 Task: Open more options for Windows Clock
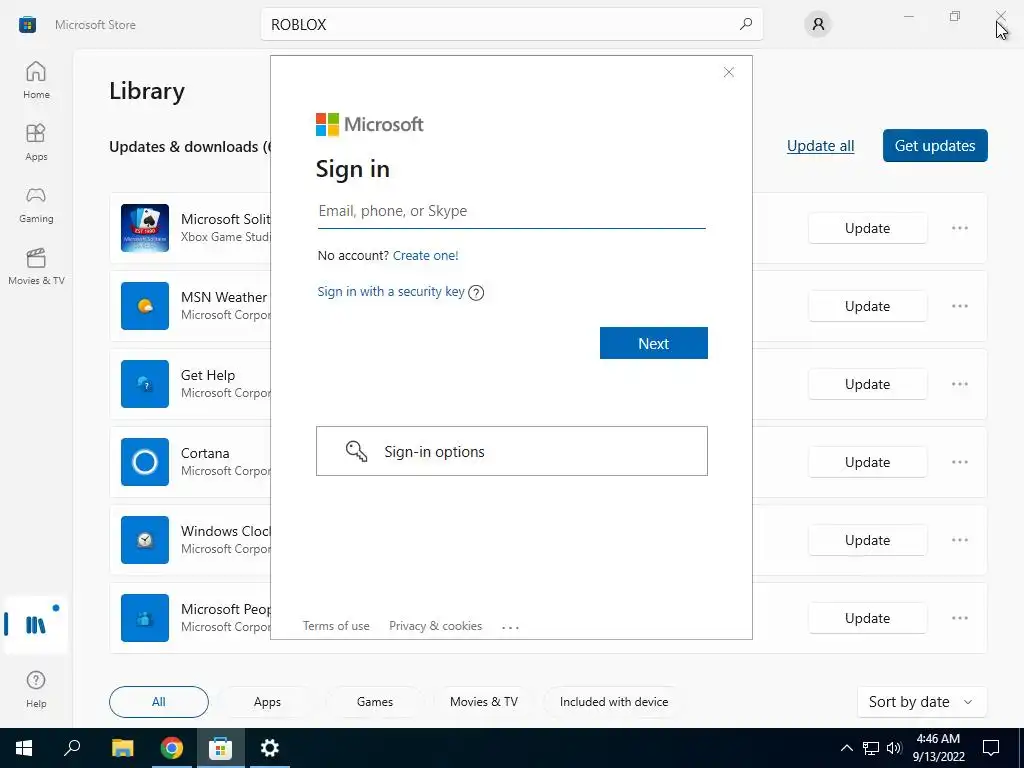pyautogui.click(x=959, y=540)
